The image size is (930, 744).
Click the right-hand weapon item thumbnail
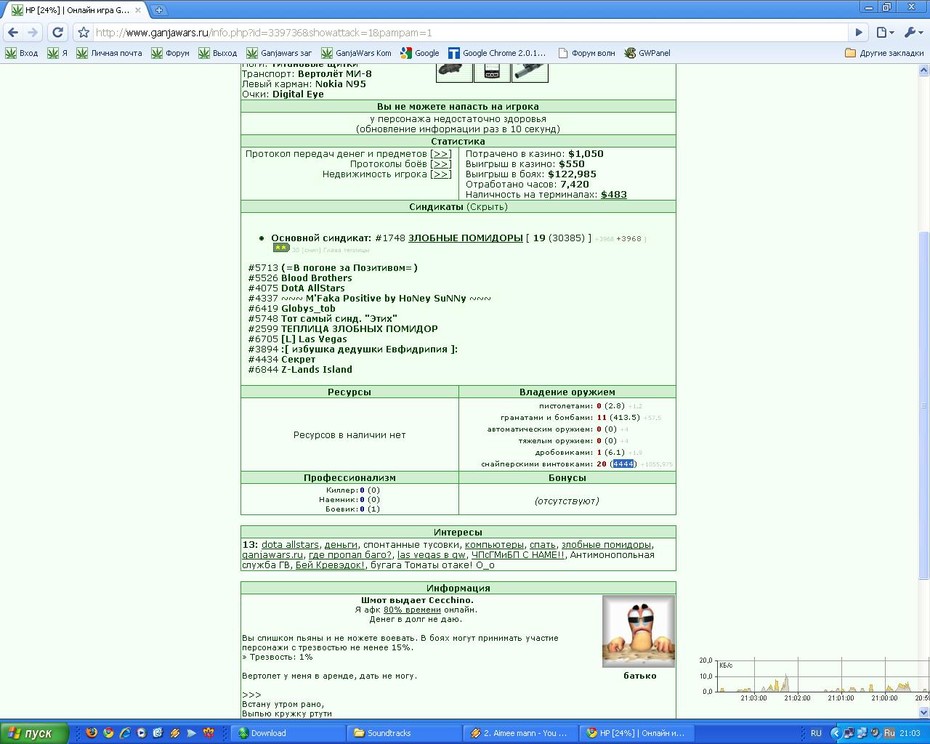coord(530,72)
